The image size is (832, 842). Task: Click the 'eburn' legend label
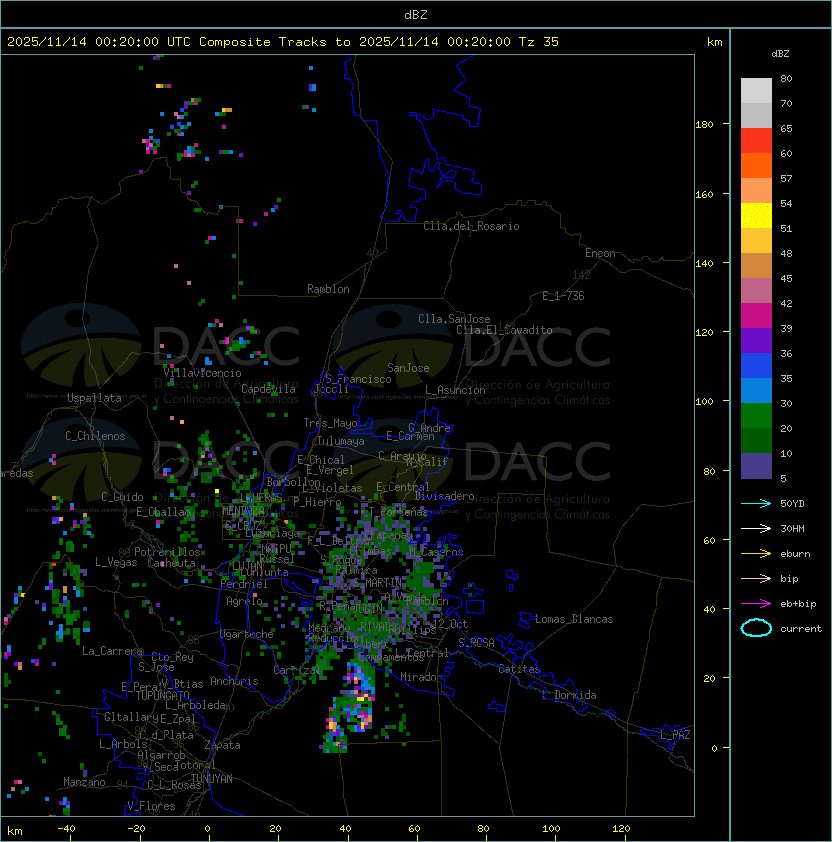coord(795,554)
